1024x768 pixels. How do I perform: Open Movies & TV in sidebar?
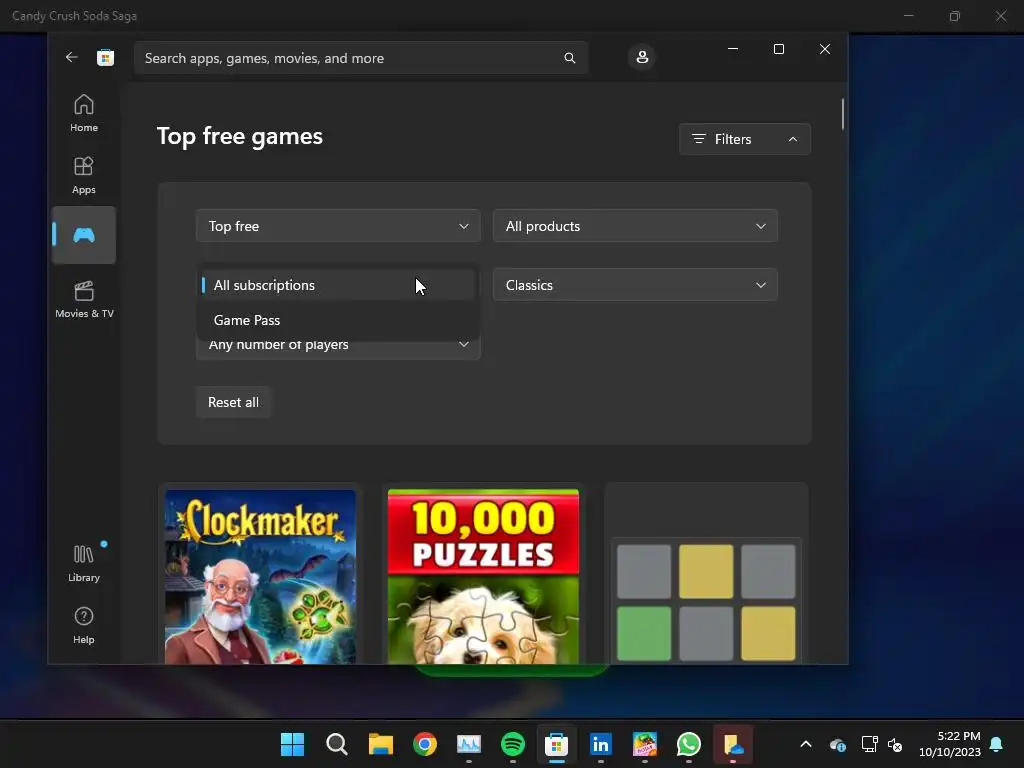click(84, 299)
